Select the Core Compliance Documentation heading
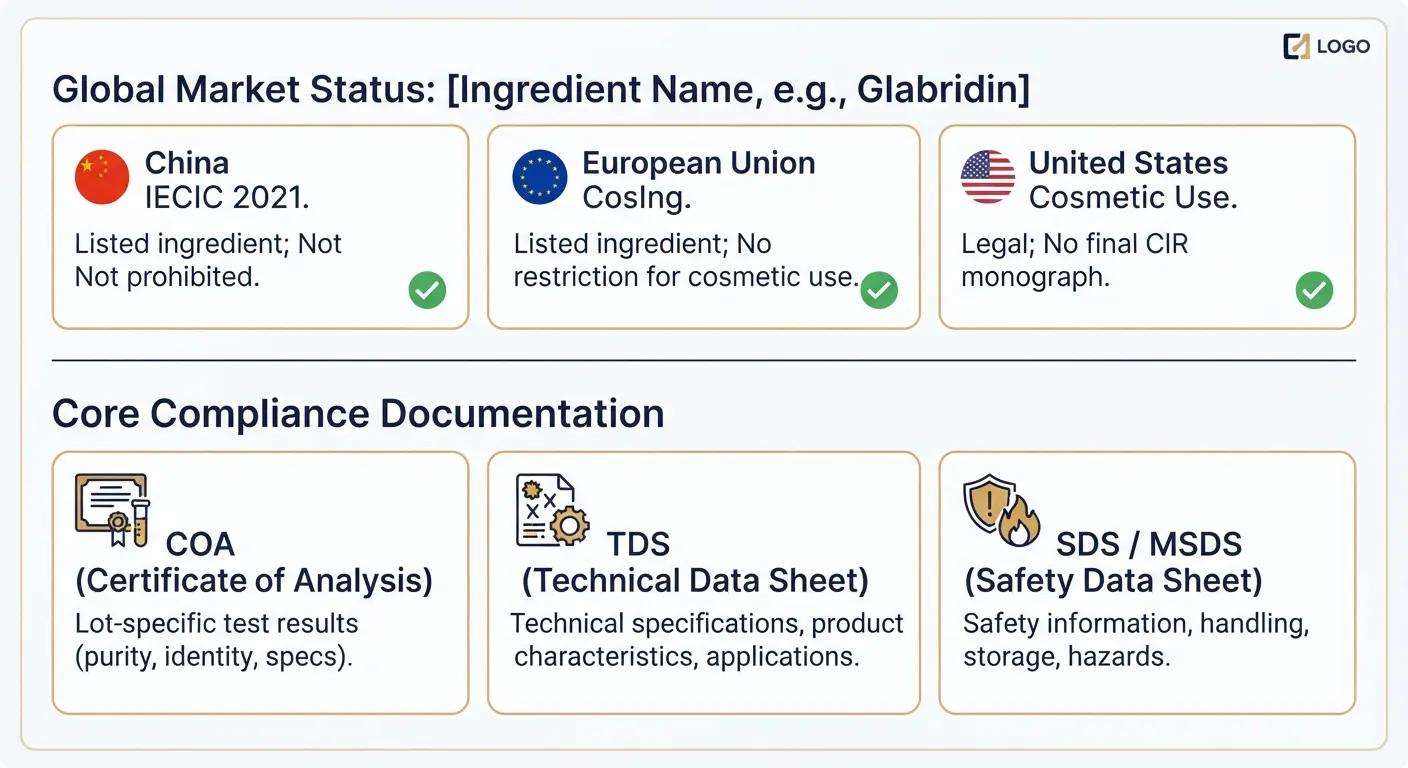The height and width of the screenshot is (768, 1408). pyautogui.click(x=358, y=413)
